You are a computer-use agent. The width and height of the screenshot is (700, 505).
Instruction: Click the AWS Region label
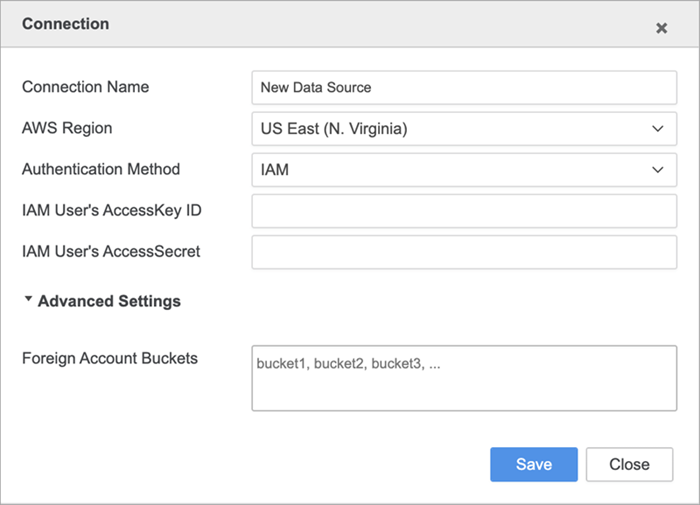click(x=67, y=128)
